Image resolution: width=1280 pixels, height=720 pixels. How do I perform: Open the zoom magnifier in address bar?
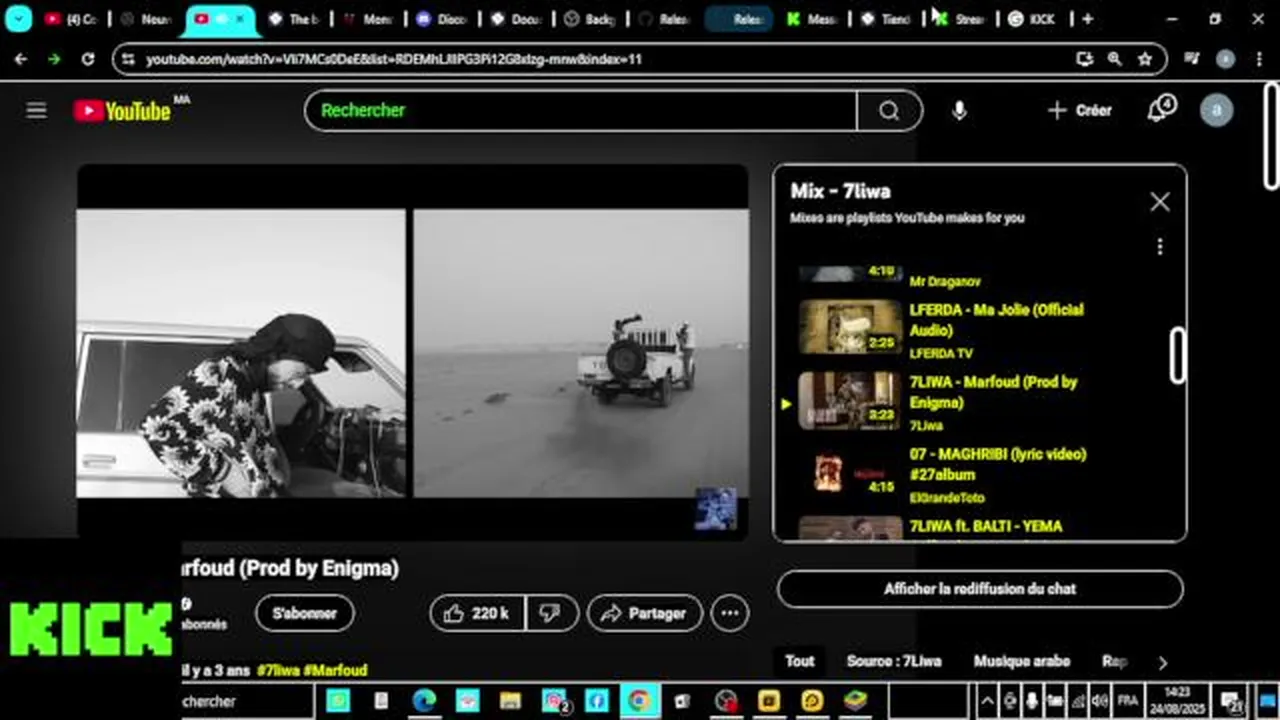tap(1115, 59)
